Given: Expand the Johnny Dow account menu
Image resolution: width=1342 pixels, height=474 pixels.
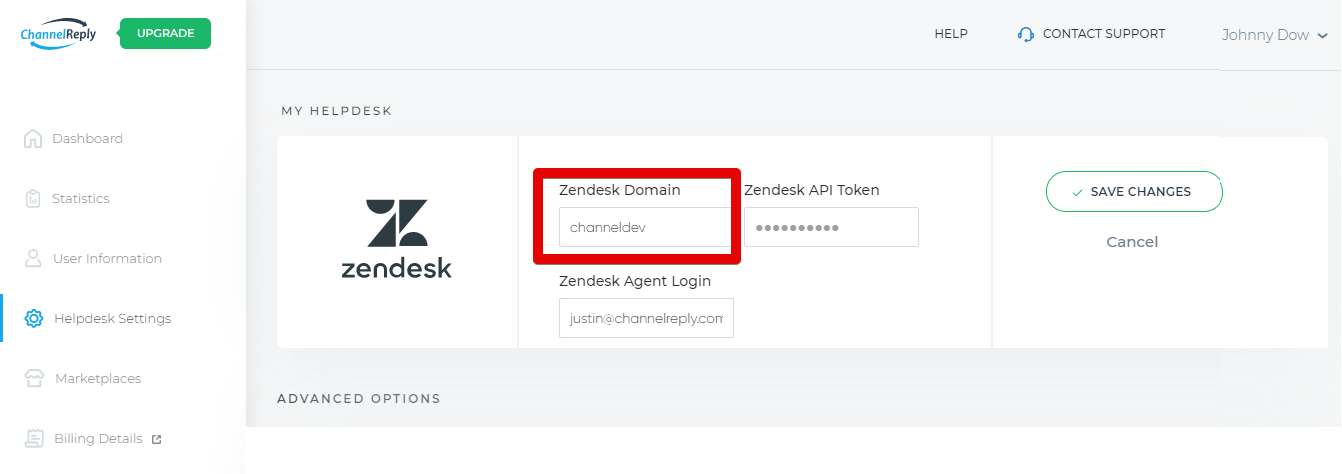Looking at the screenshot, I should click(x=1274, y=35).
